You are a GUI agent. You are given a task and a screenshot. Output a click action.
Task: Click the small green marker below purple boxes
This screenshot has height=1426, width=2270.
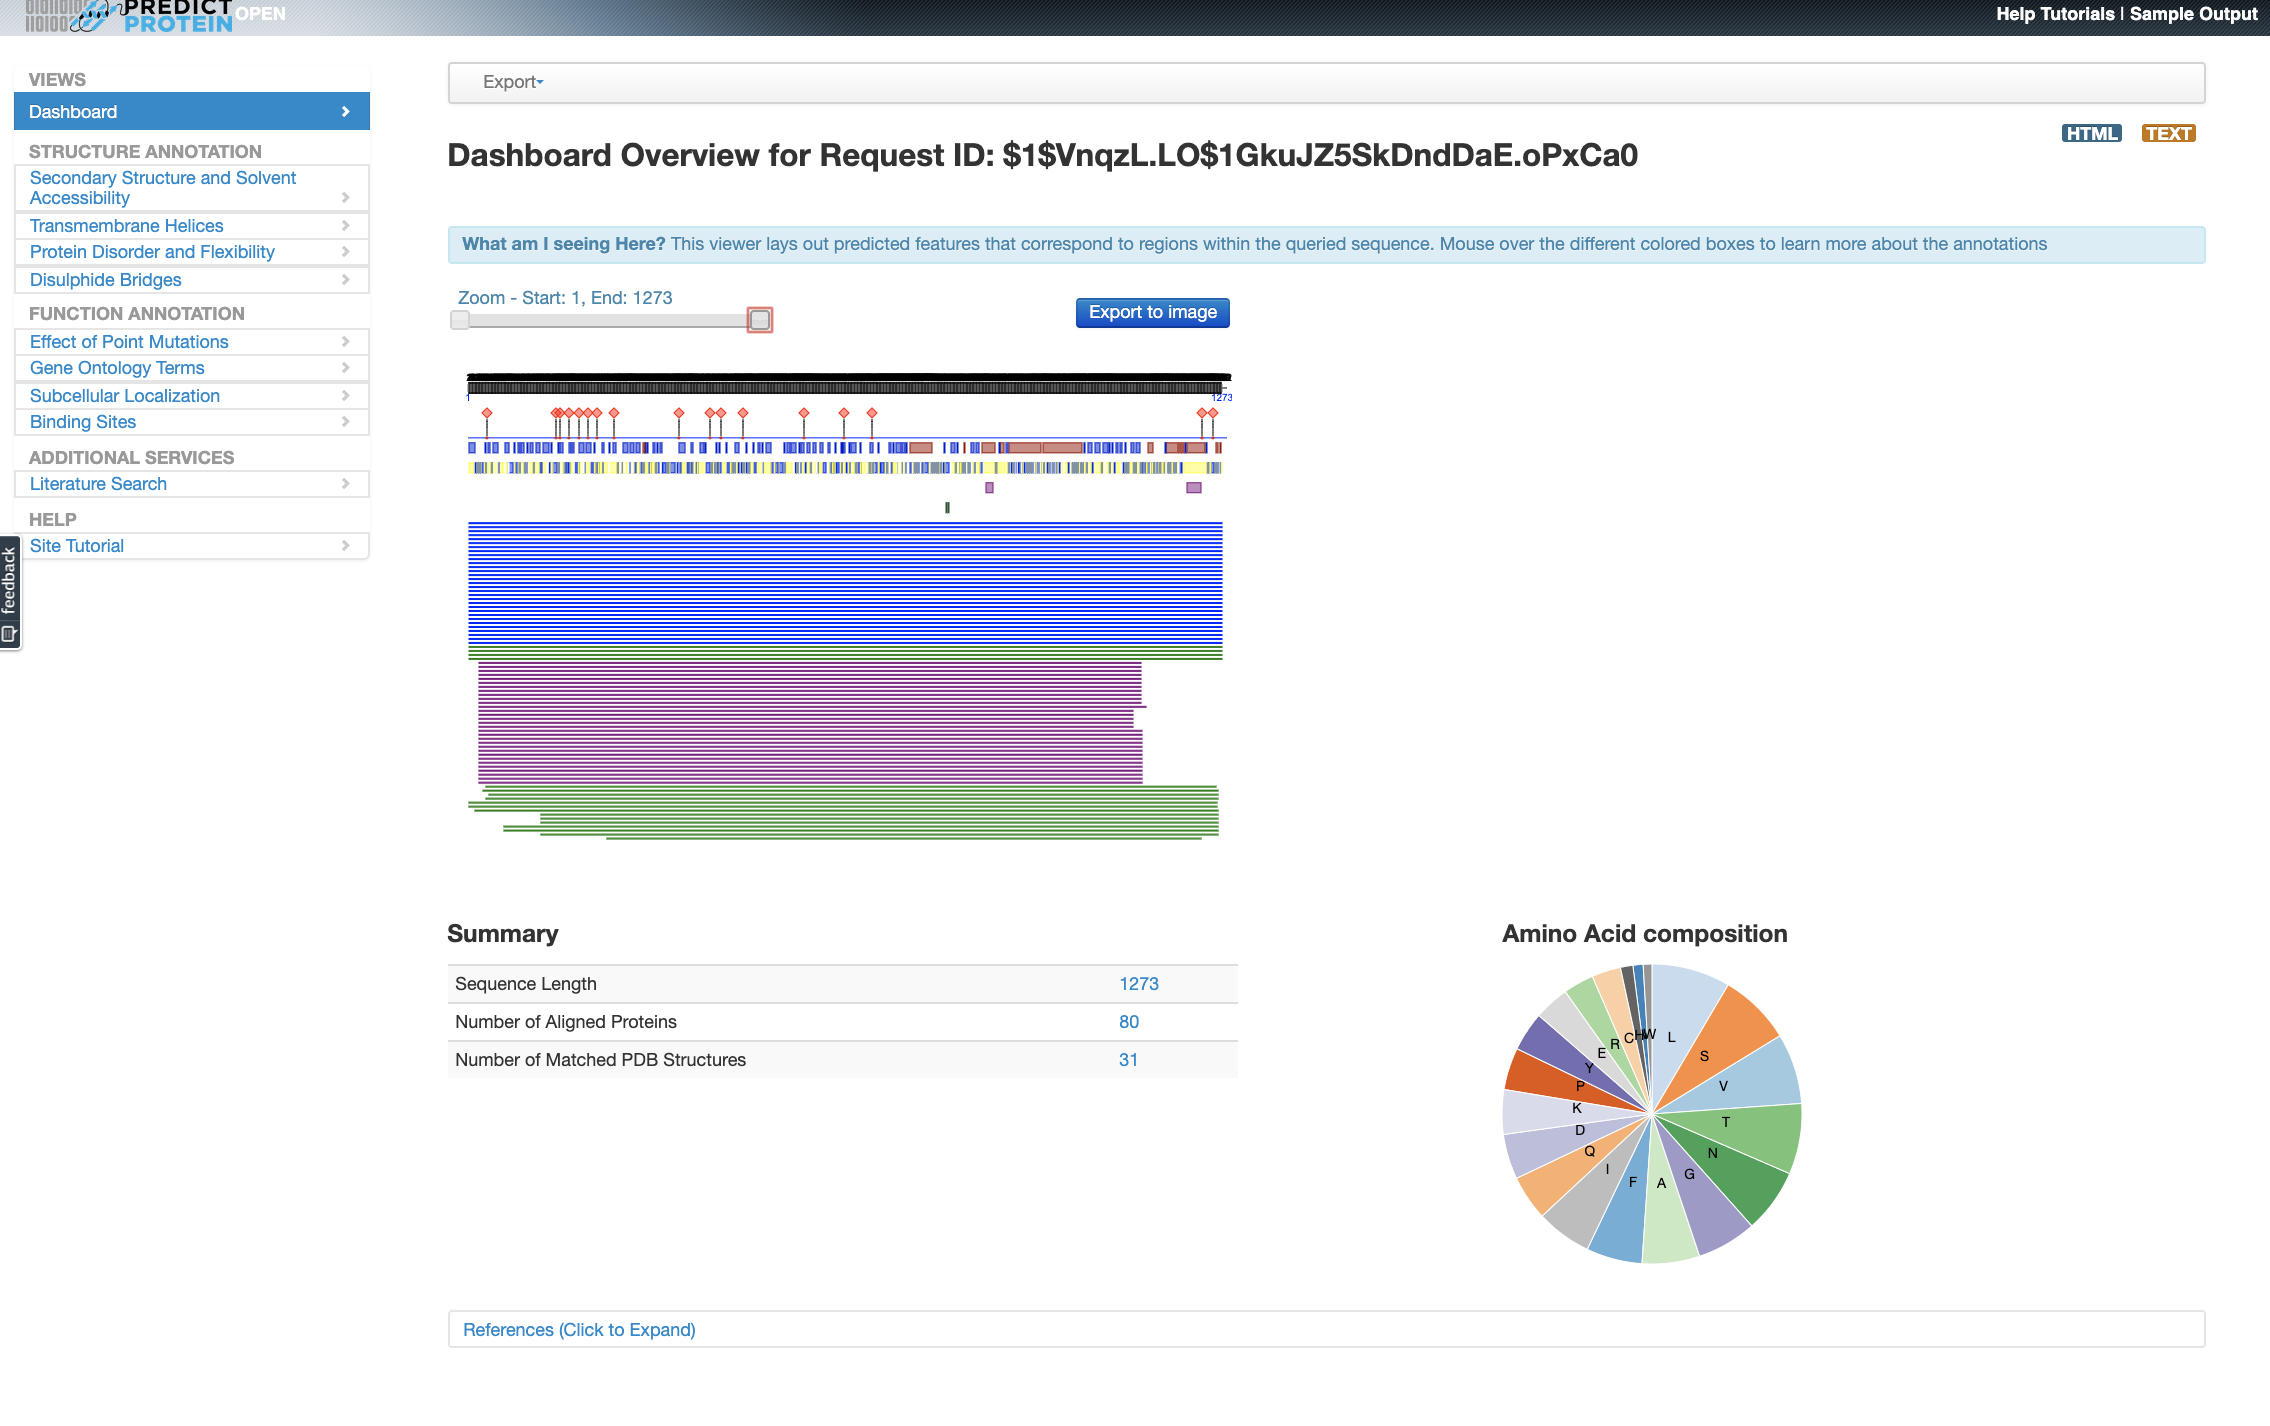click(947, 508)
